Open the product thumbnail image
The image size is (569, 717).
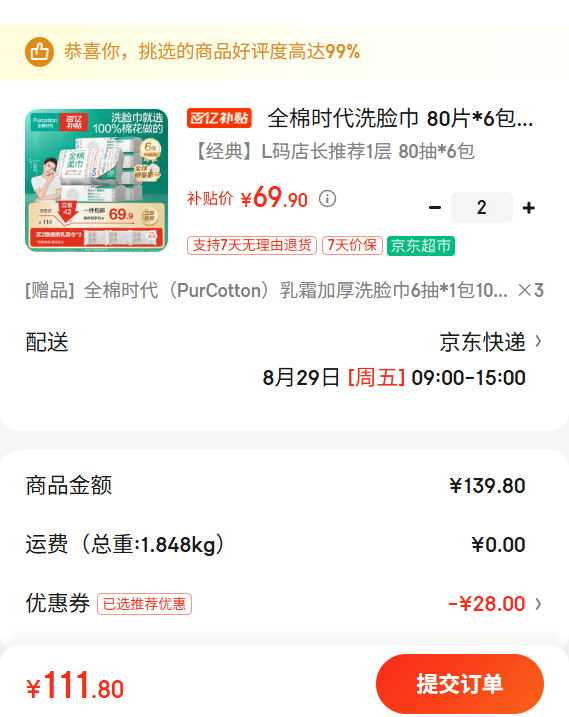click(x=97, y=180)
